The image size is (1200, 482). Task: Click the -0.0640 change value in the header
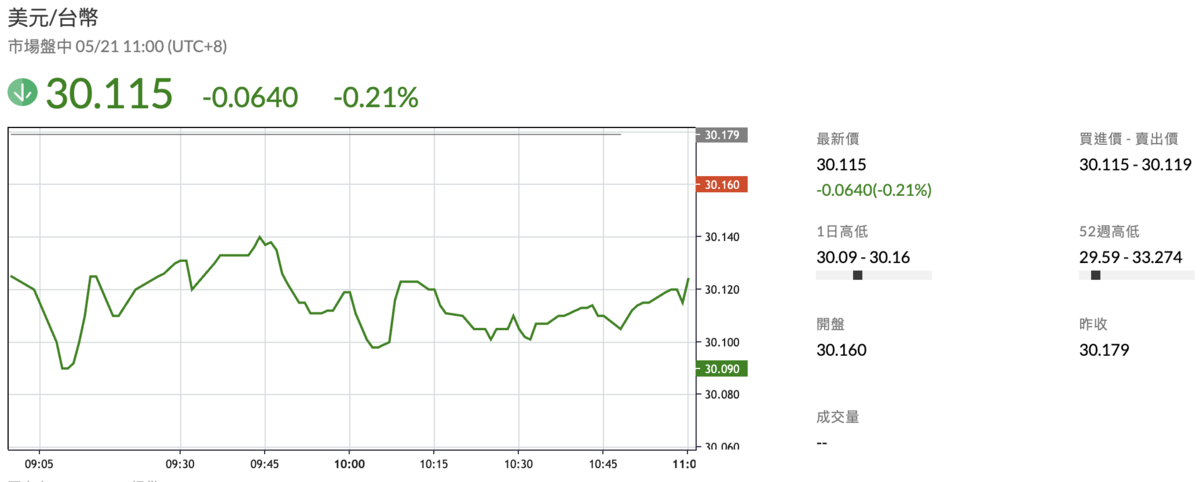(x=250, y=96)
